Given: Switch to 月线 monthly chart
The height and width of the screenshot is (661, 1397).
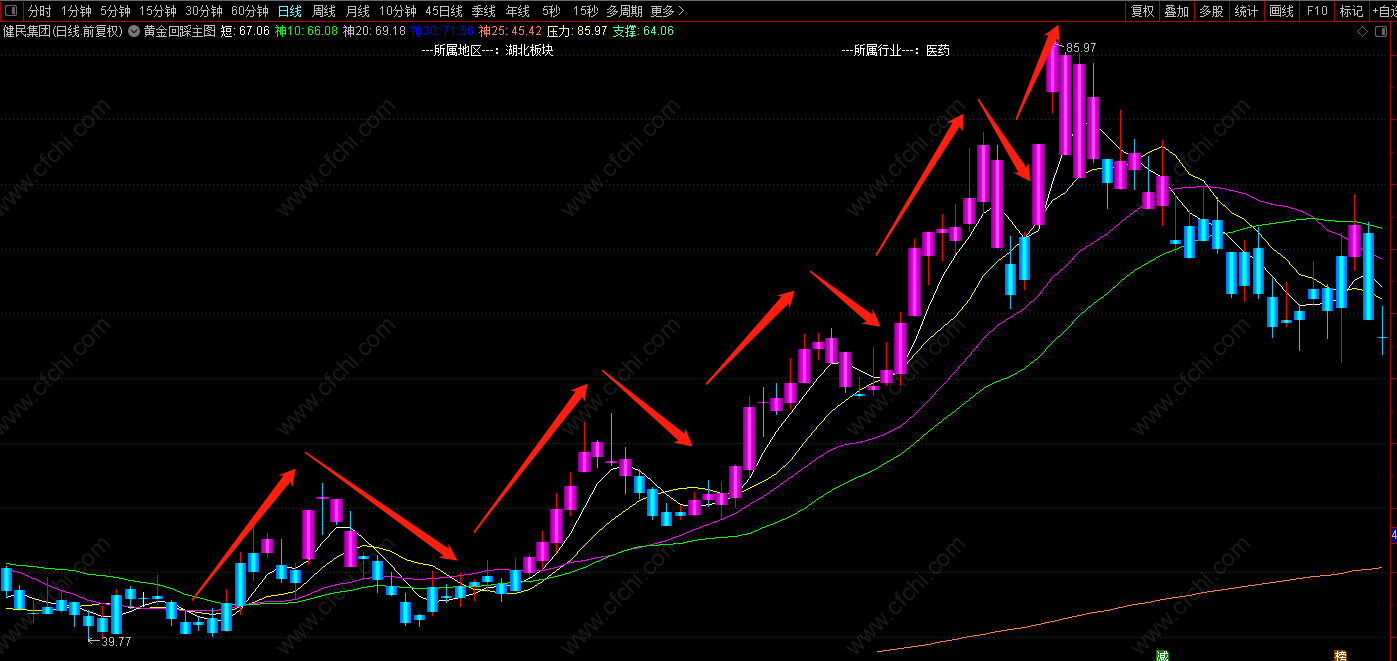Looking at the screenshot, I should 357,11.
